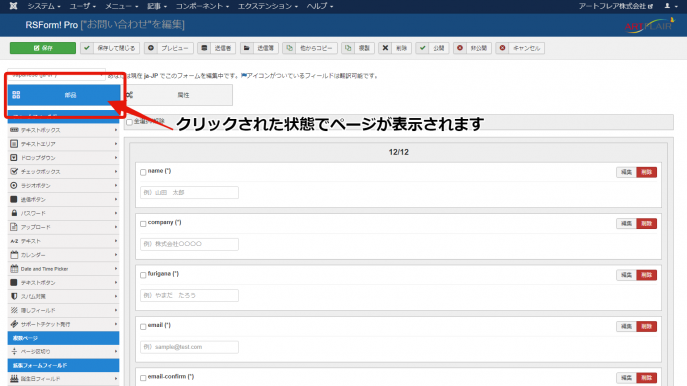This screenshot has width=687, height=386.
Task: Open the エクステンション dropdown menu
Action: (268, 6)
